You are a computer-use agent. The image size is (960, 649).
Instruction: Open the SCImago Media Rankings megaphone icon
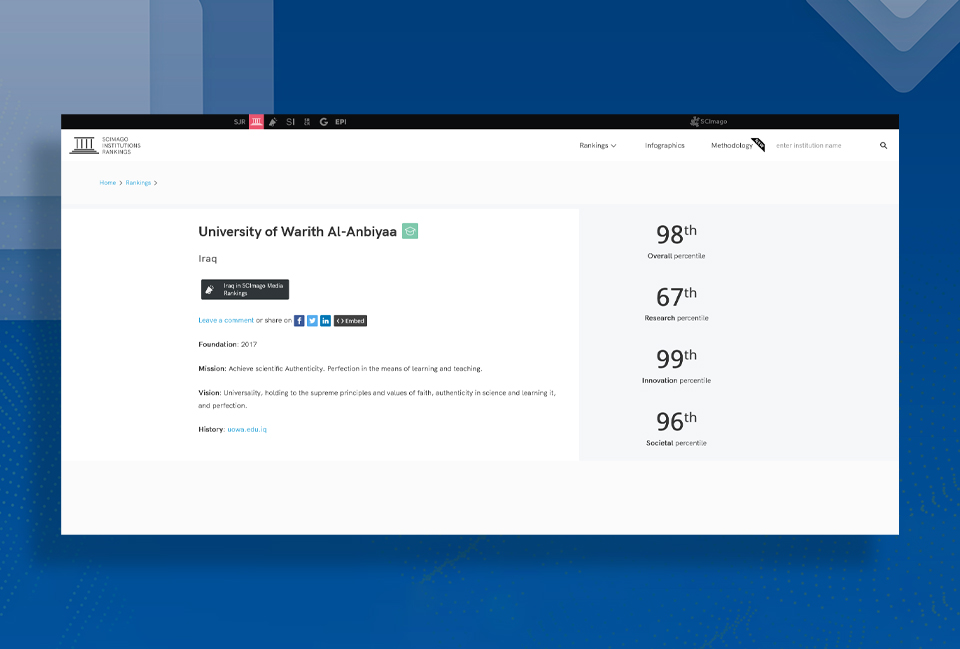(273, 122)
